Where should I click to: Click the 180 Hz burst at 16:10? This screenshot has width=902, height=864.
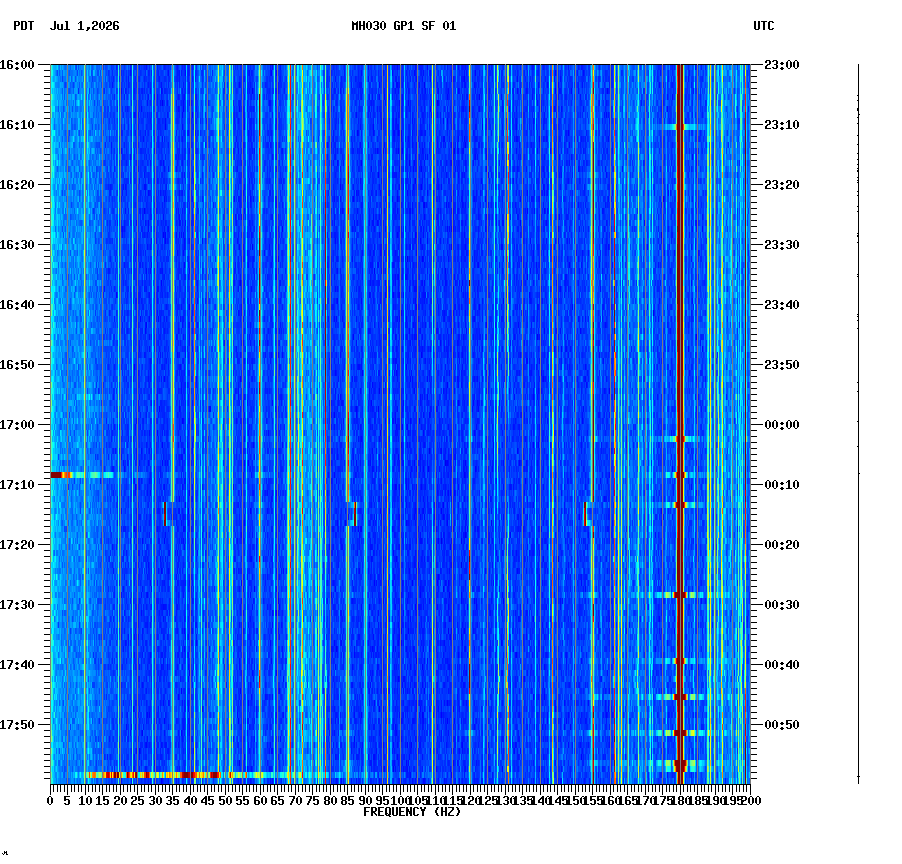pos(679,127)
